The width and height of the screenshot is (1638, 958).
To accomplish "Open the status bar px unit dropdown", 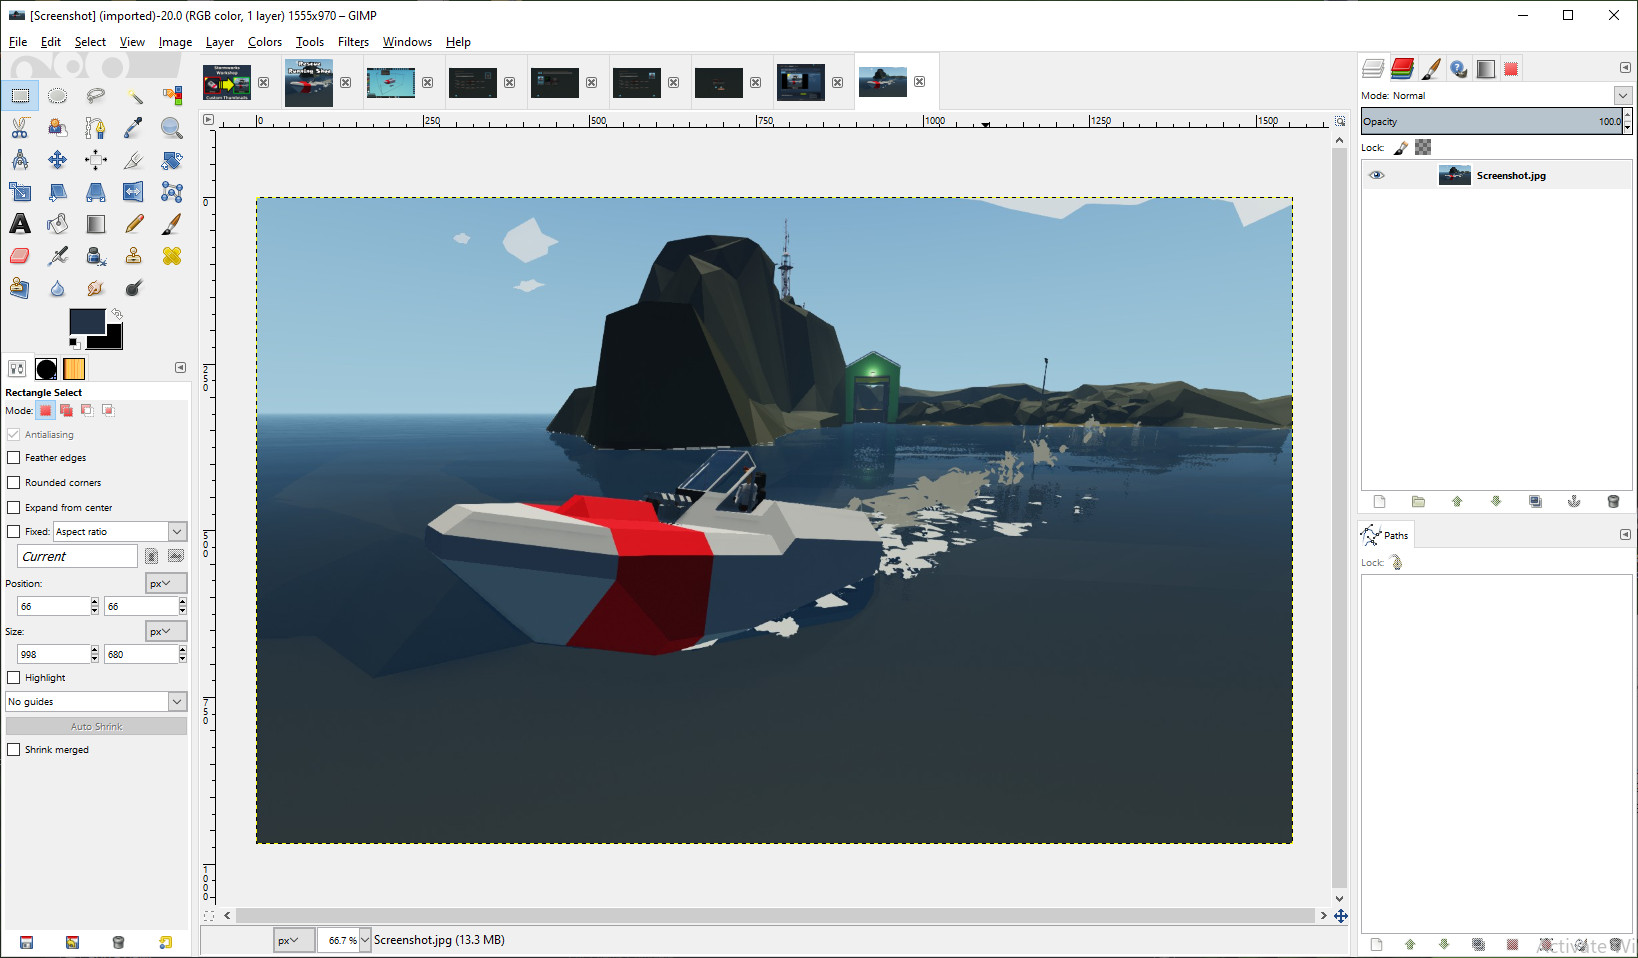I will 294,940.
